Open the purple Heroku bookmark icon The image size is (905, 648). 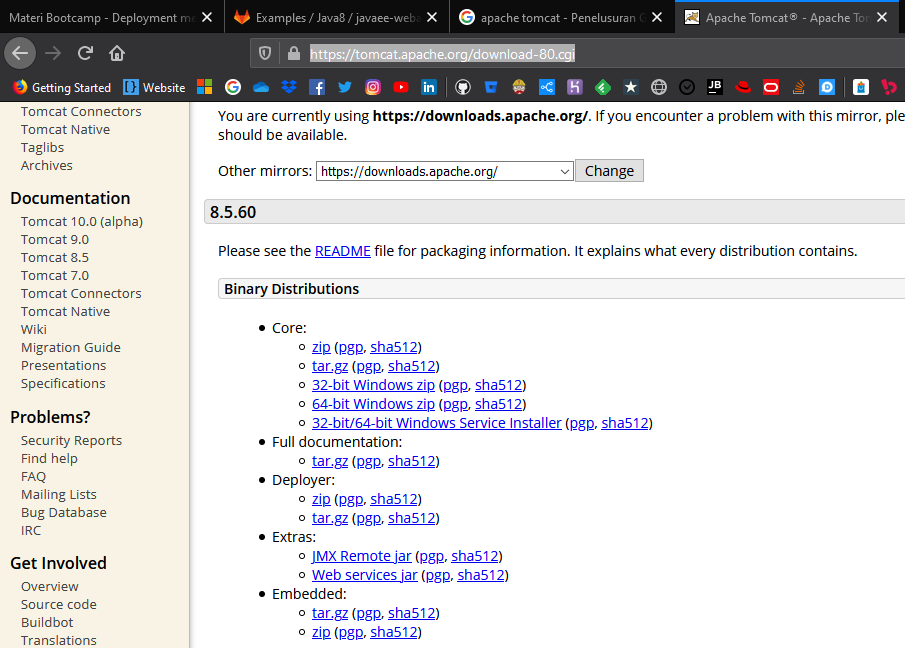click(575, 87)
